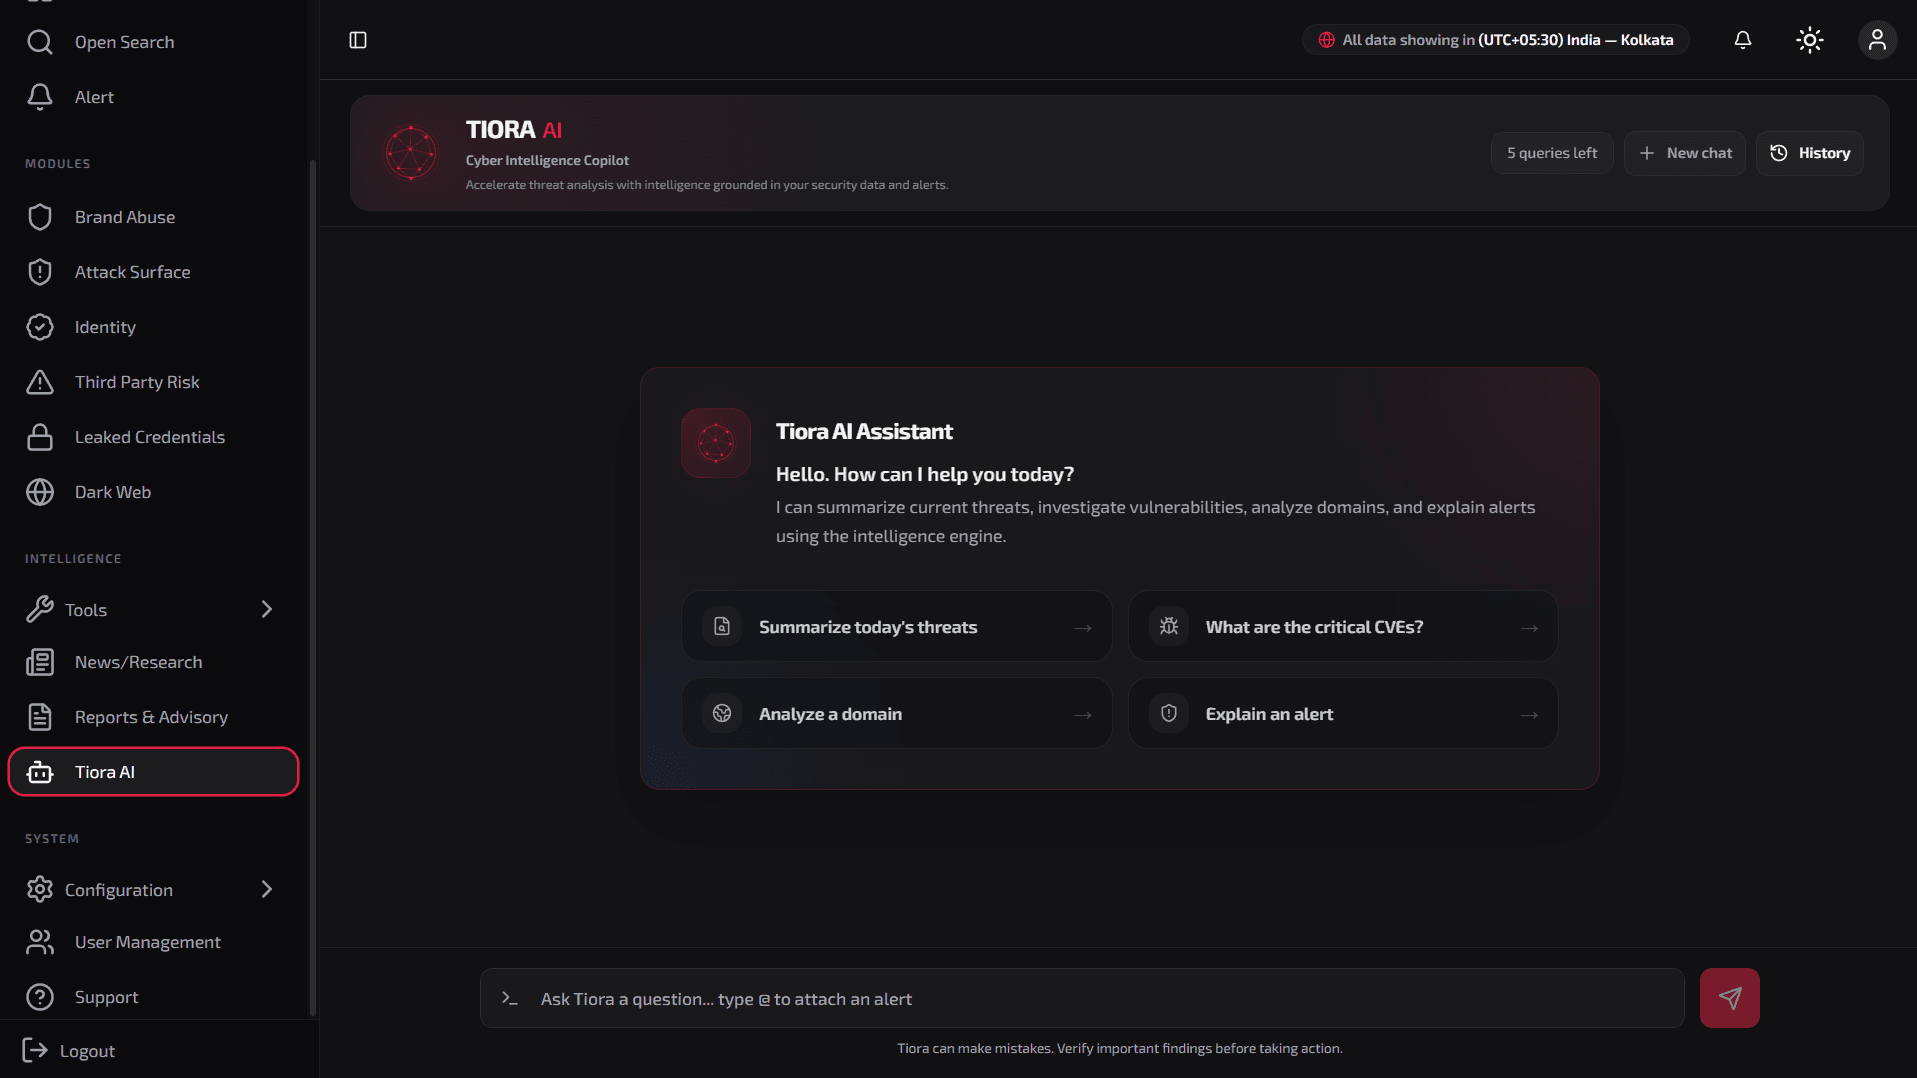Screen dimensions: 1917x1078
Task: Choose Summarize today's threats suggestion
Action: tap(897, 627)
